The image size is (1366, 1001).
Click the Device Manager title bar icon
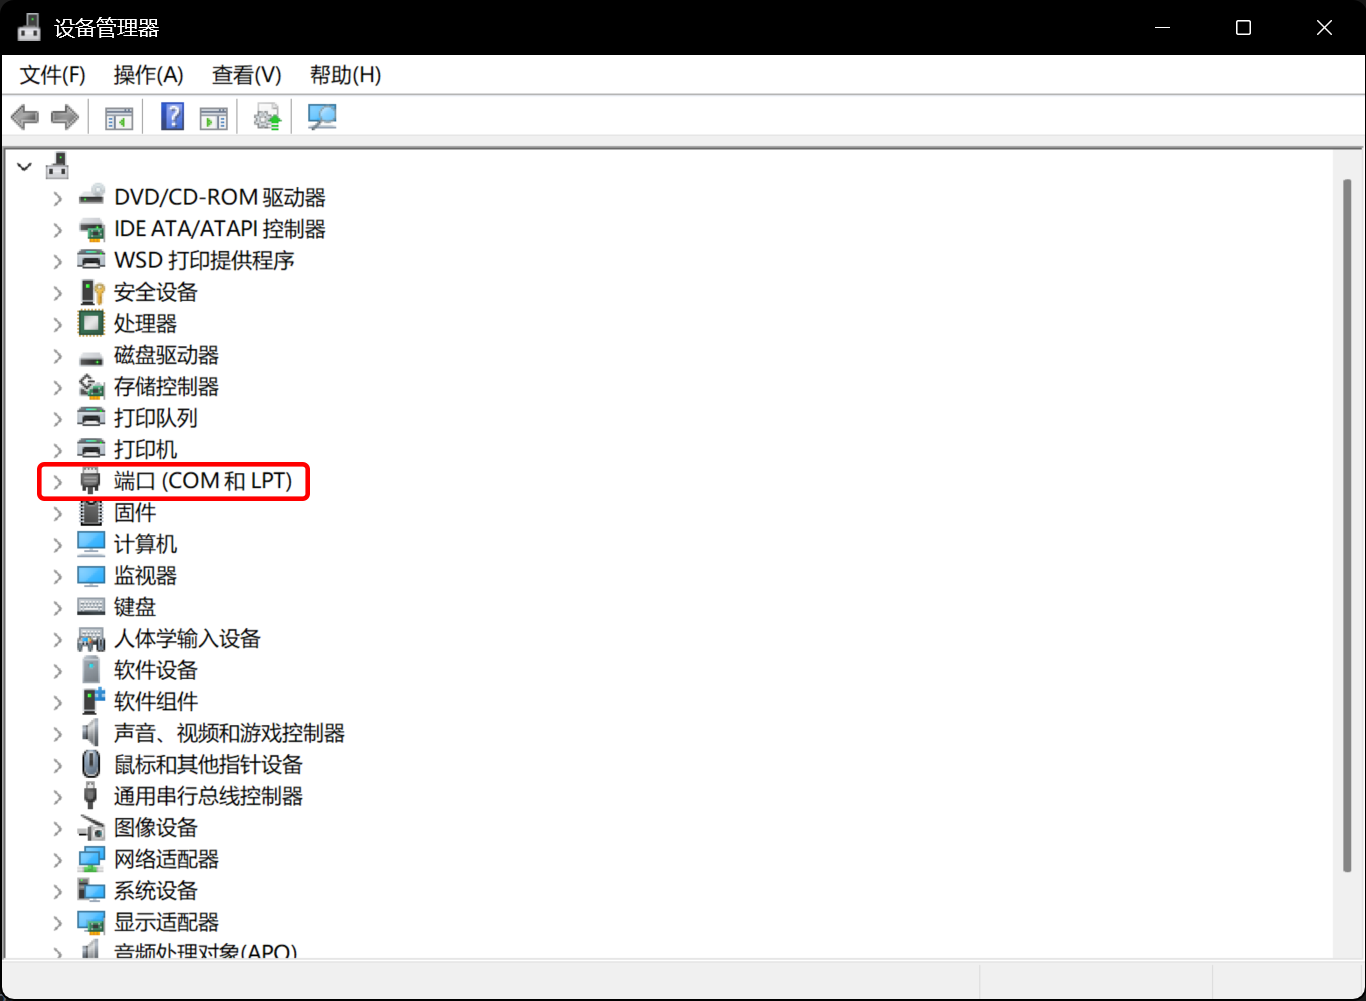(29, 27)
